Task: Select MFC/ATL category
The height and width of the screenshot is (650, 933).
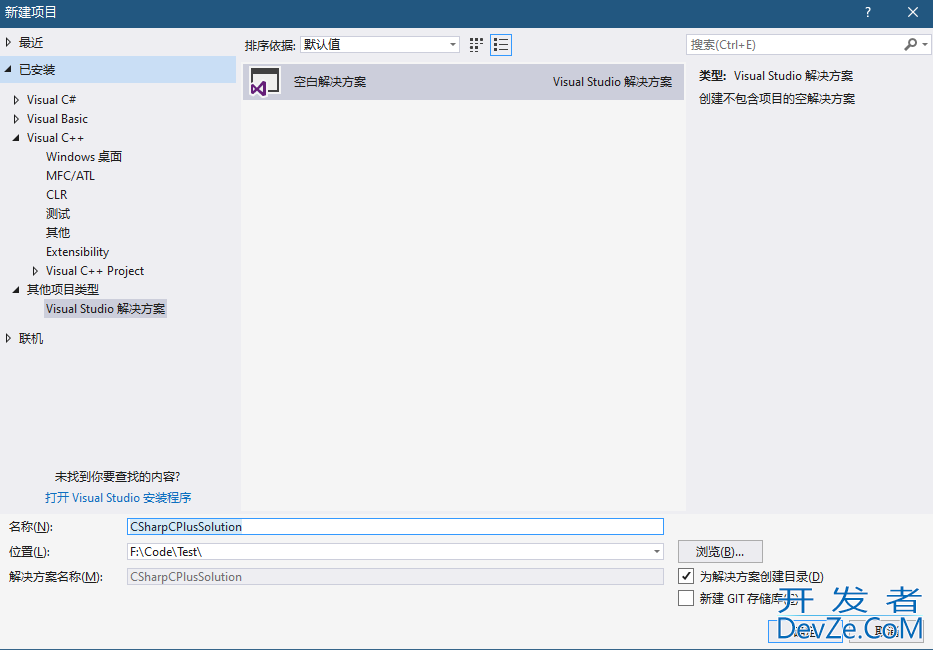Action: (x=70, y=176)
